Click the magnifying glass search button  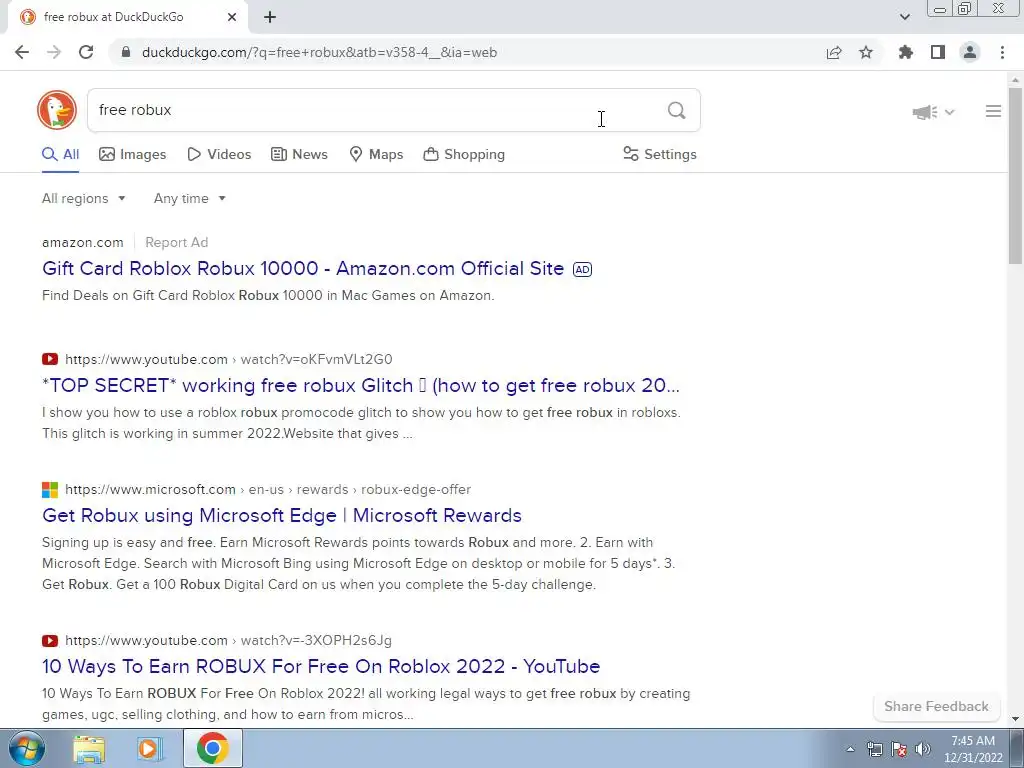677,110
